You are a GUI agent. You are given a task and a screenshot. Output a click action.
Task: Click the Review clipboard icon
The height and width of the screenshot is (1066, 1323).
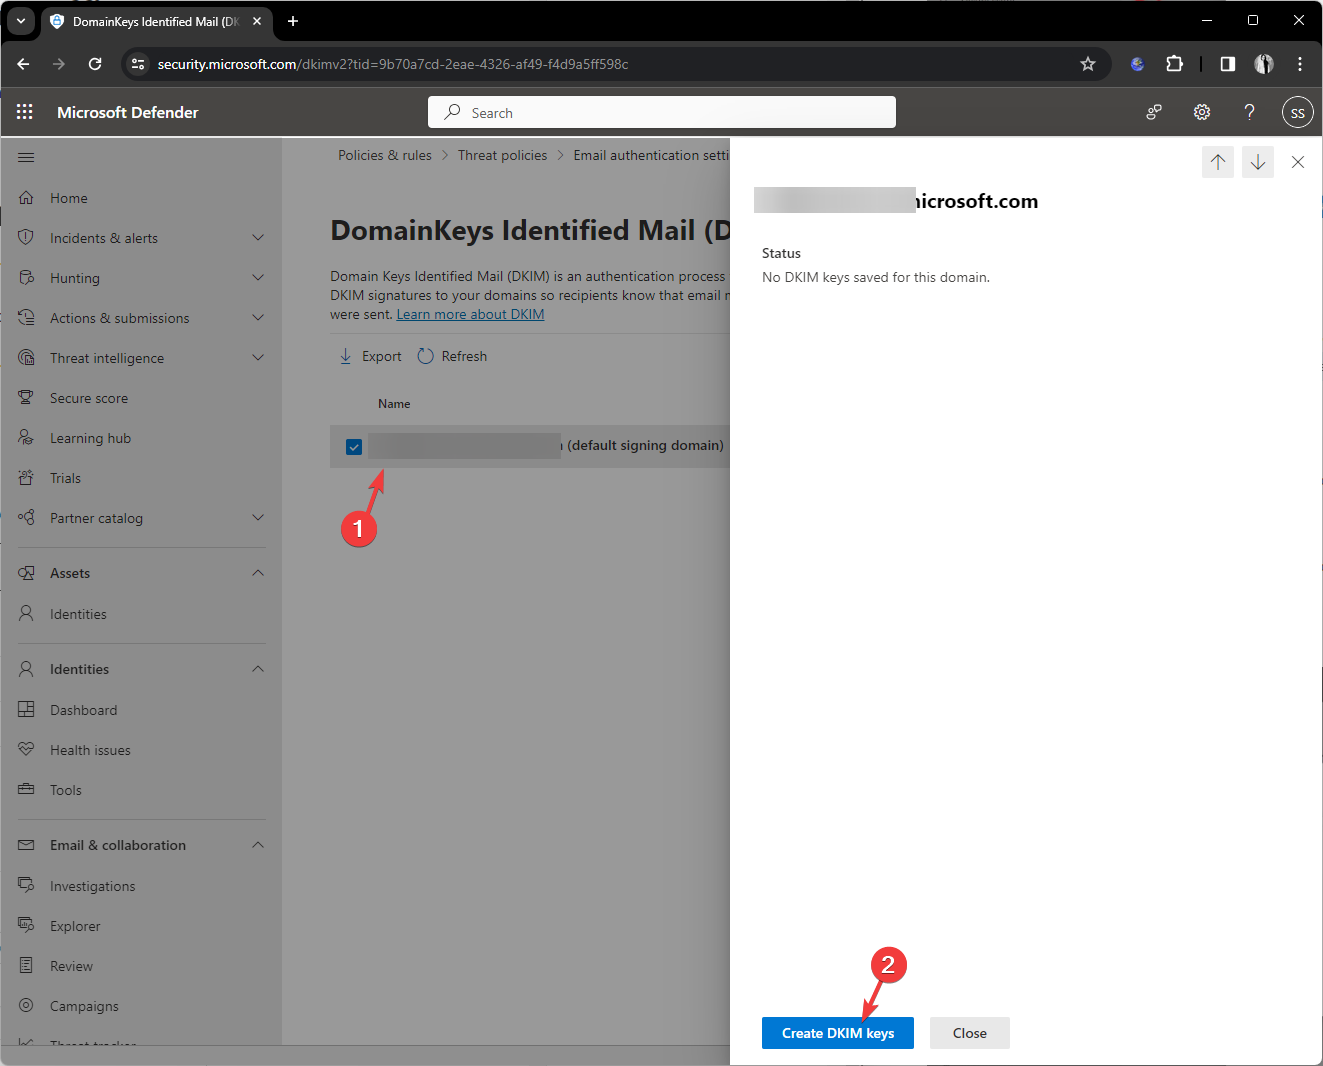click(x=26, y=966)
